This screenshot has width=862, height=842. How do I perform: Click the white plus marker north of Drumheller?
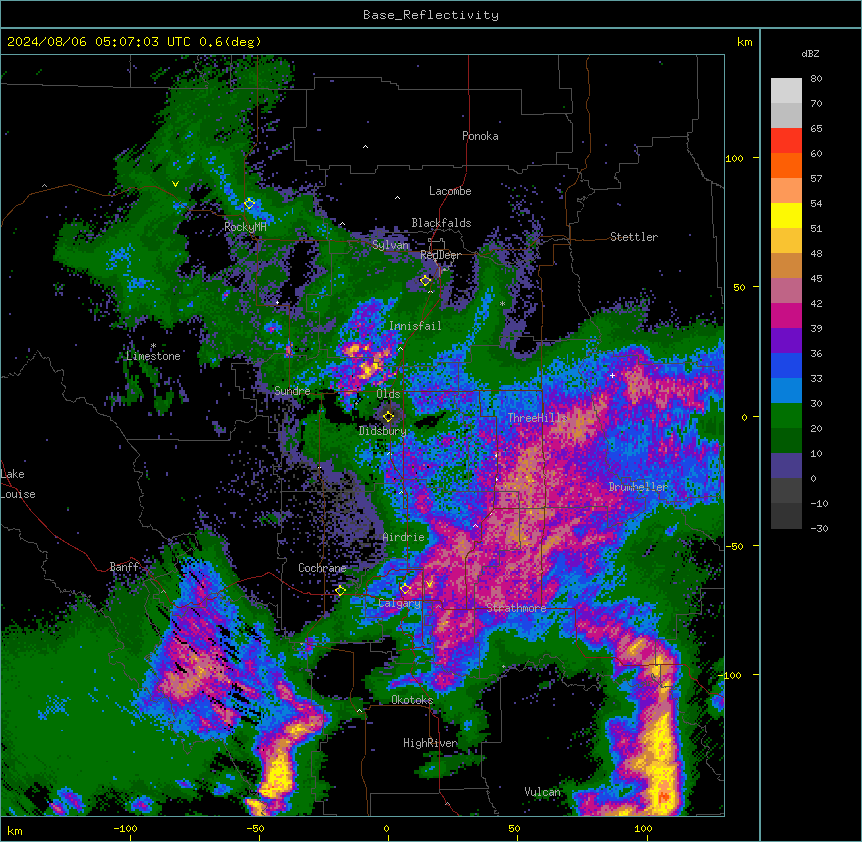[612, 375]
